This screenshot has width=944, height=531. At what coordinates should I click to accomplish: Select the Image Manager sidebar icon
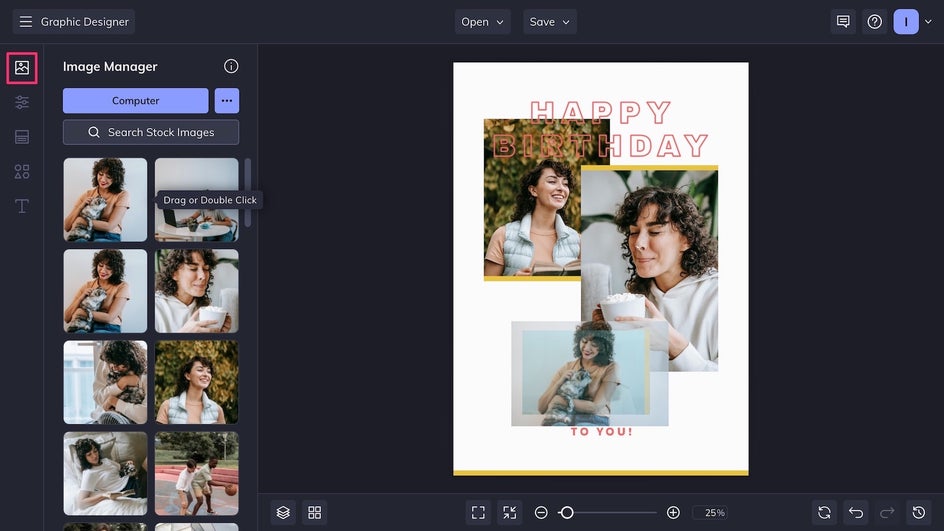pos(22,67)
